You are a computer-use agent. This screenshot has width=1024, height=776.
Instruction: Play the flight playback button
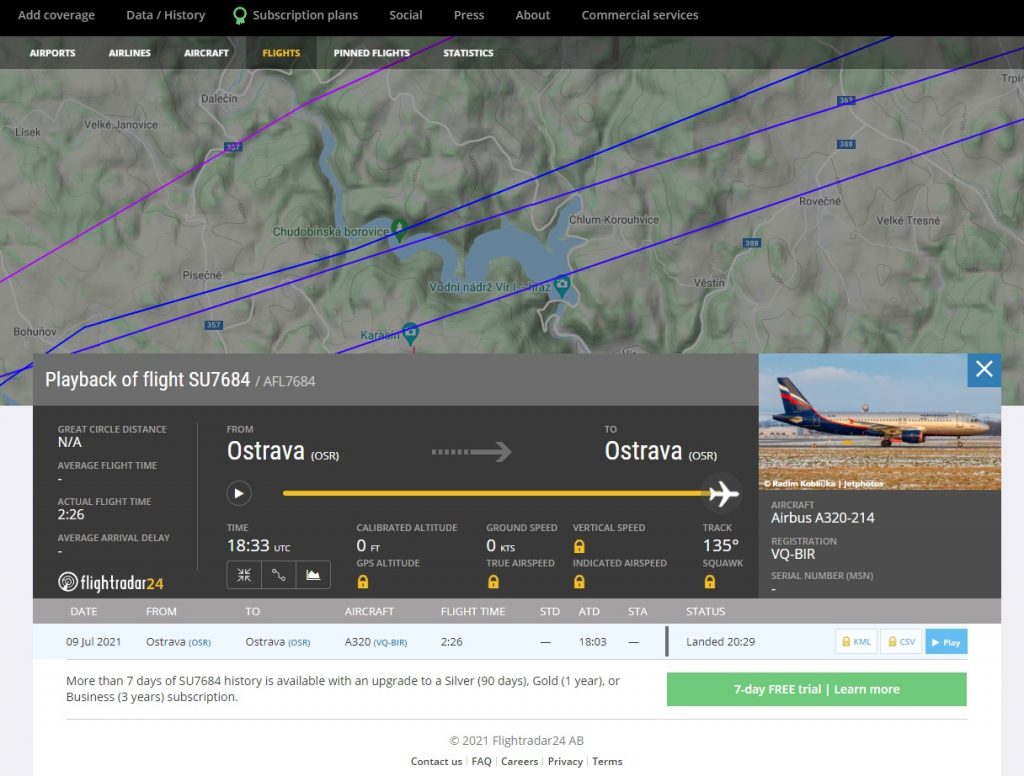239,493
